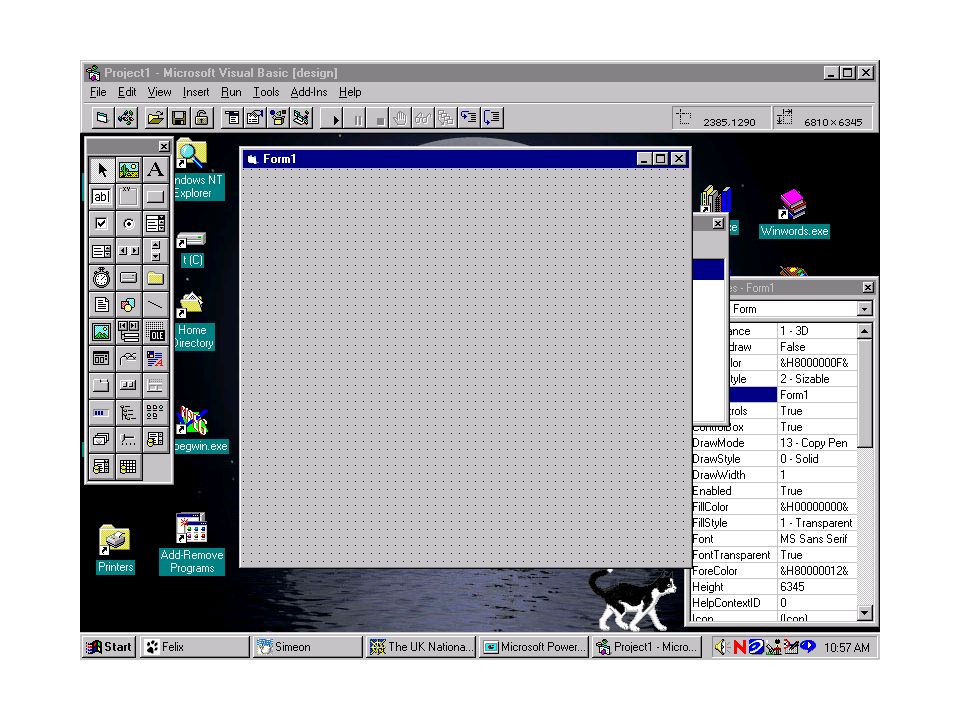The image size is (960, 720).
Task: Switch to Simeon taskbar button
Action: [308, 647]
